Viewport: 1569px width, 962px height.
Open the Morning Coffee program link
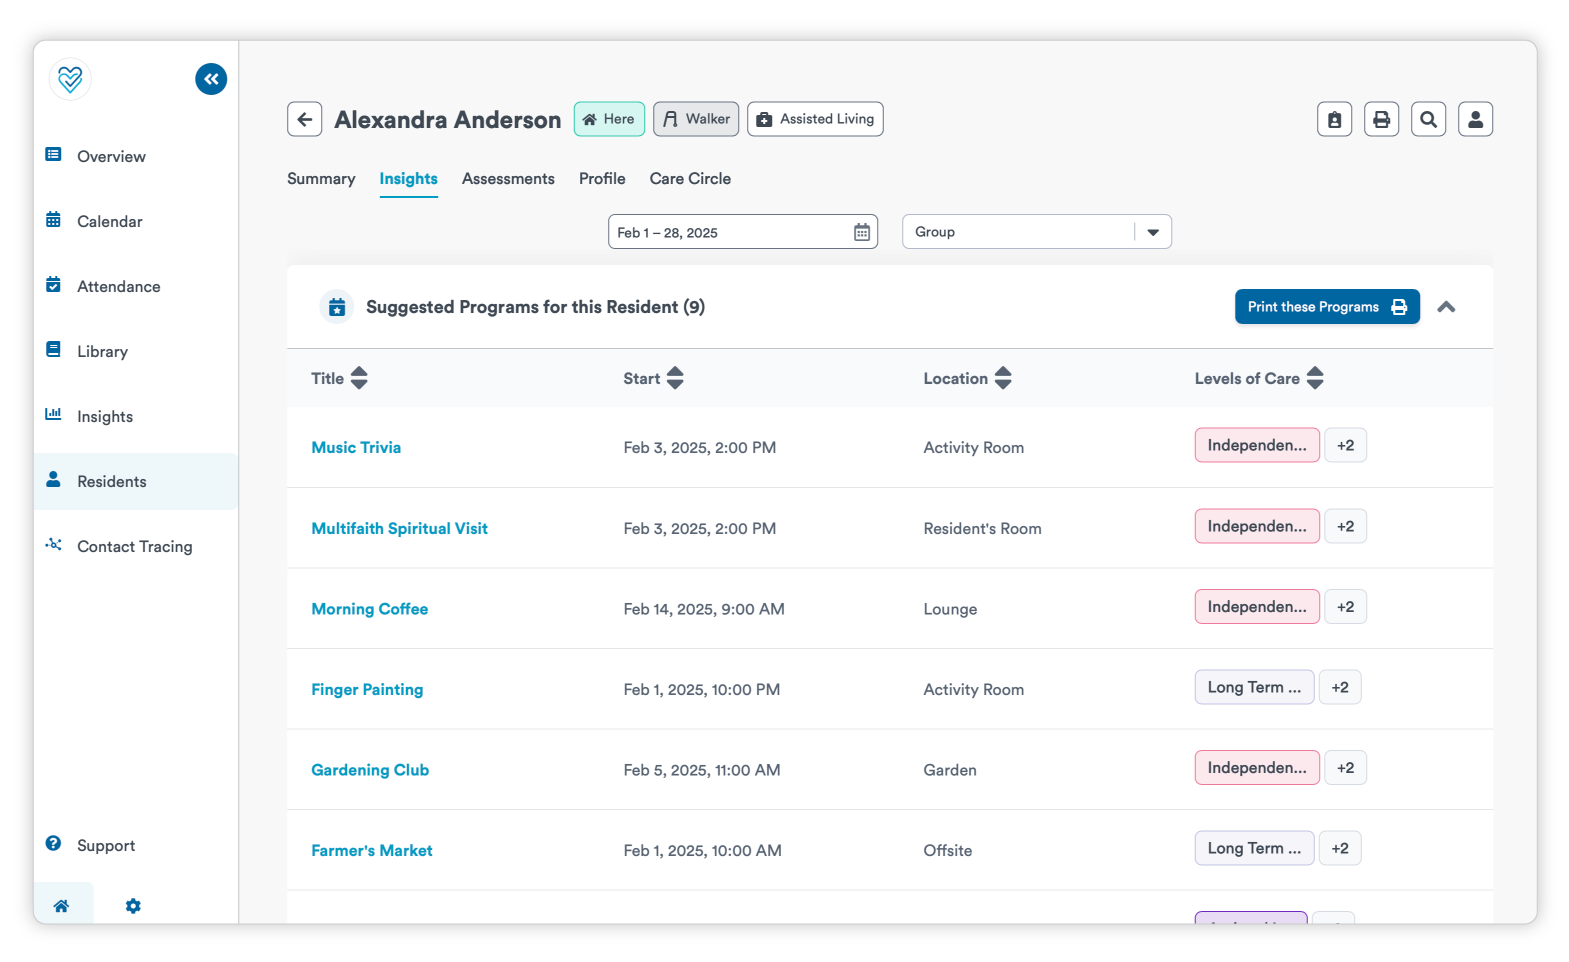tap(370, 609)
